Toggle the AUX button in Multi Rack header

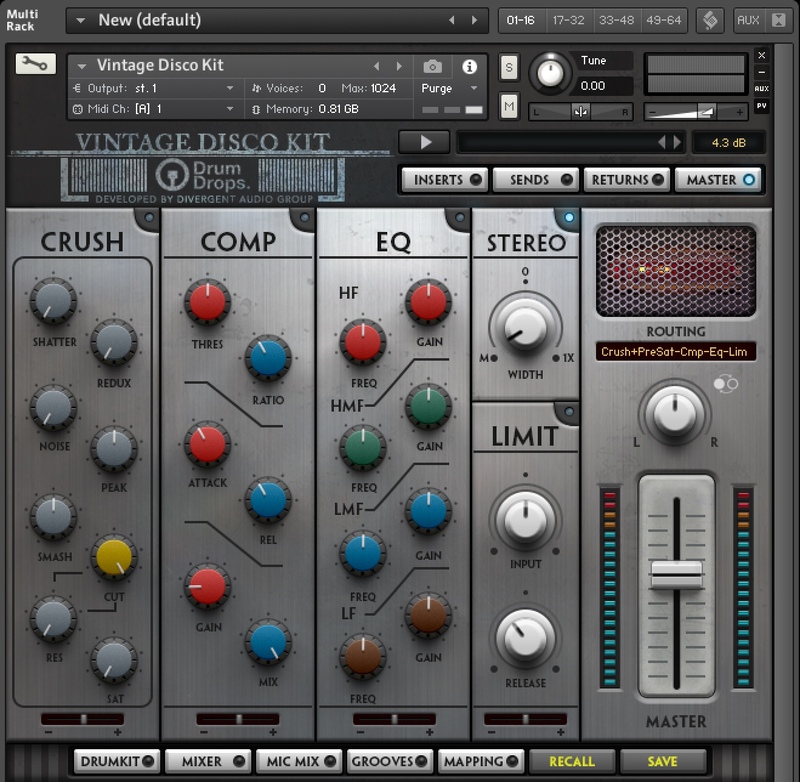tap(748, 20)
